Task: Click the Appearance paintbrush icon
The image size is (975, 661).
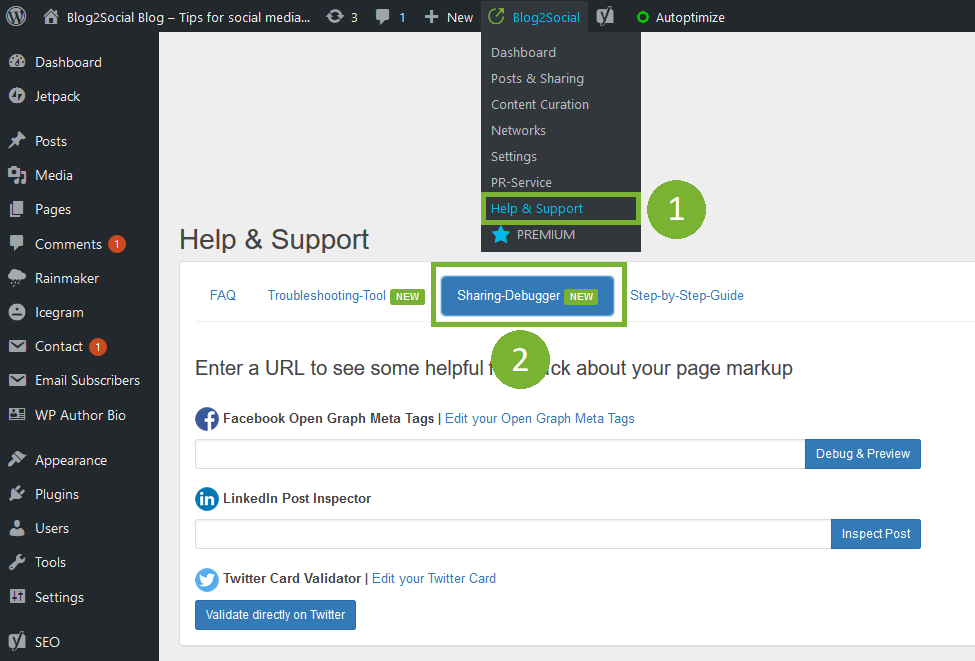Action: tap(17, 460)
